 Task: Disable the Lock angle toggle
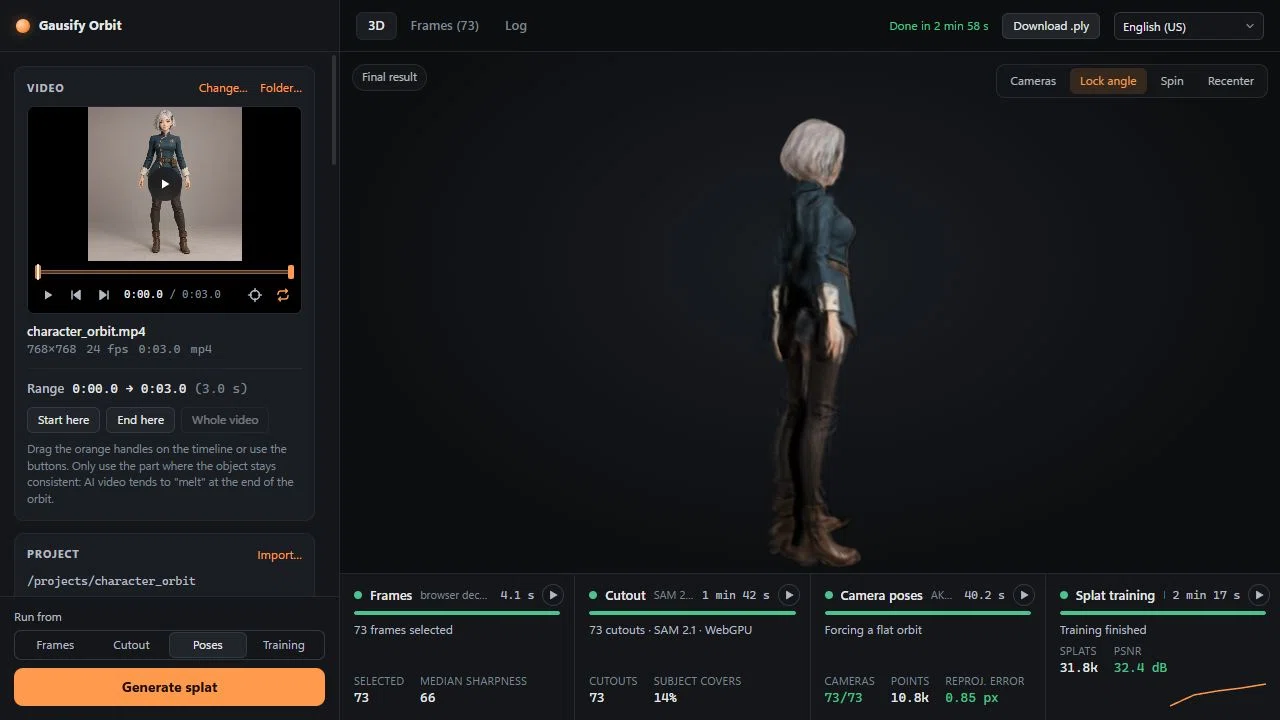click(x=1108, y=81)
